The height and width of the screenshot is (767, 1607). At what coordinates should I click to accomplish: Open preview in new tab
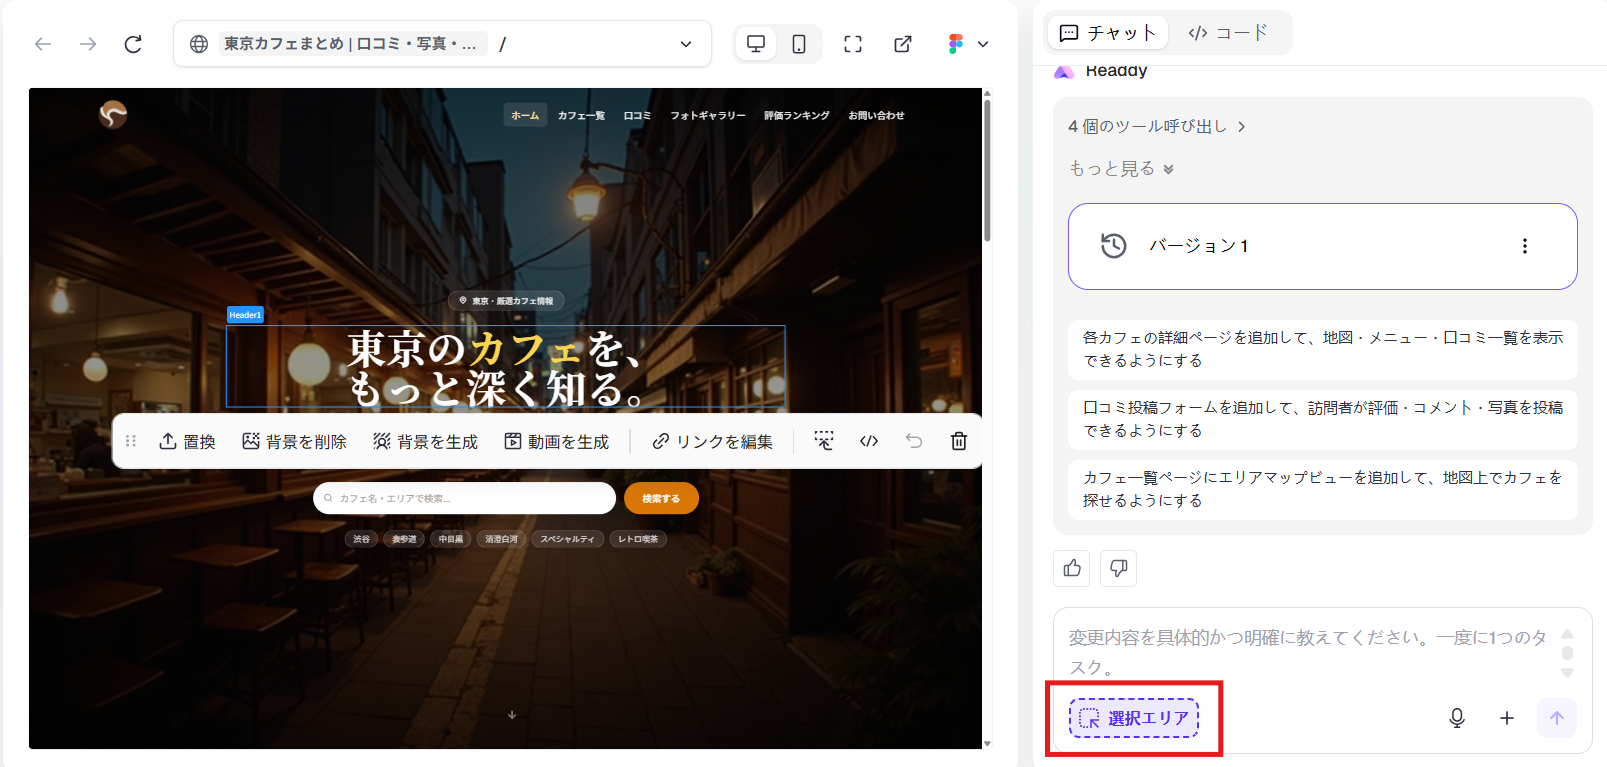click(x=903, y=44)
